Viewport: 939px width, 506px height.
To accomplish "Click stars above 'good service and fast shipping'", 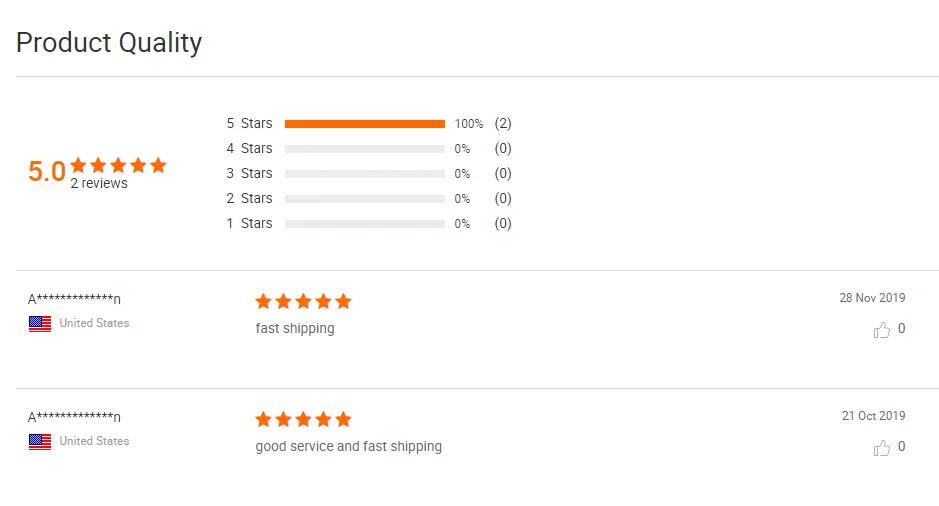I will click(303, 420).
